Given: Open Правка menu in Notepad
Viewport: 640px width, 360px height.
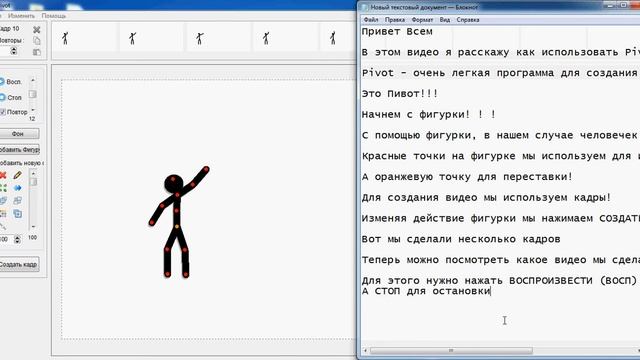Looking at the screenshot, I should [x=395, y=20].
